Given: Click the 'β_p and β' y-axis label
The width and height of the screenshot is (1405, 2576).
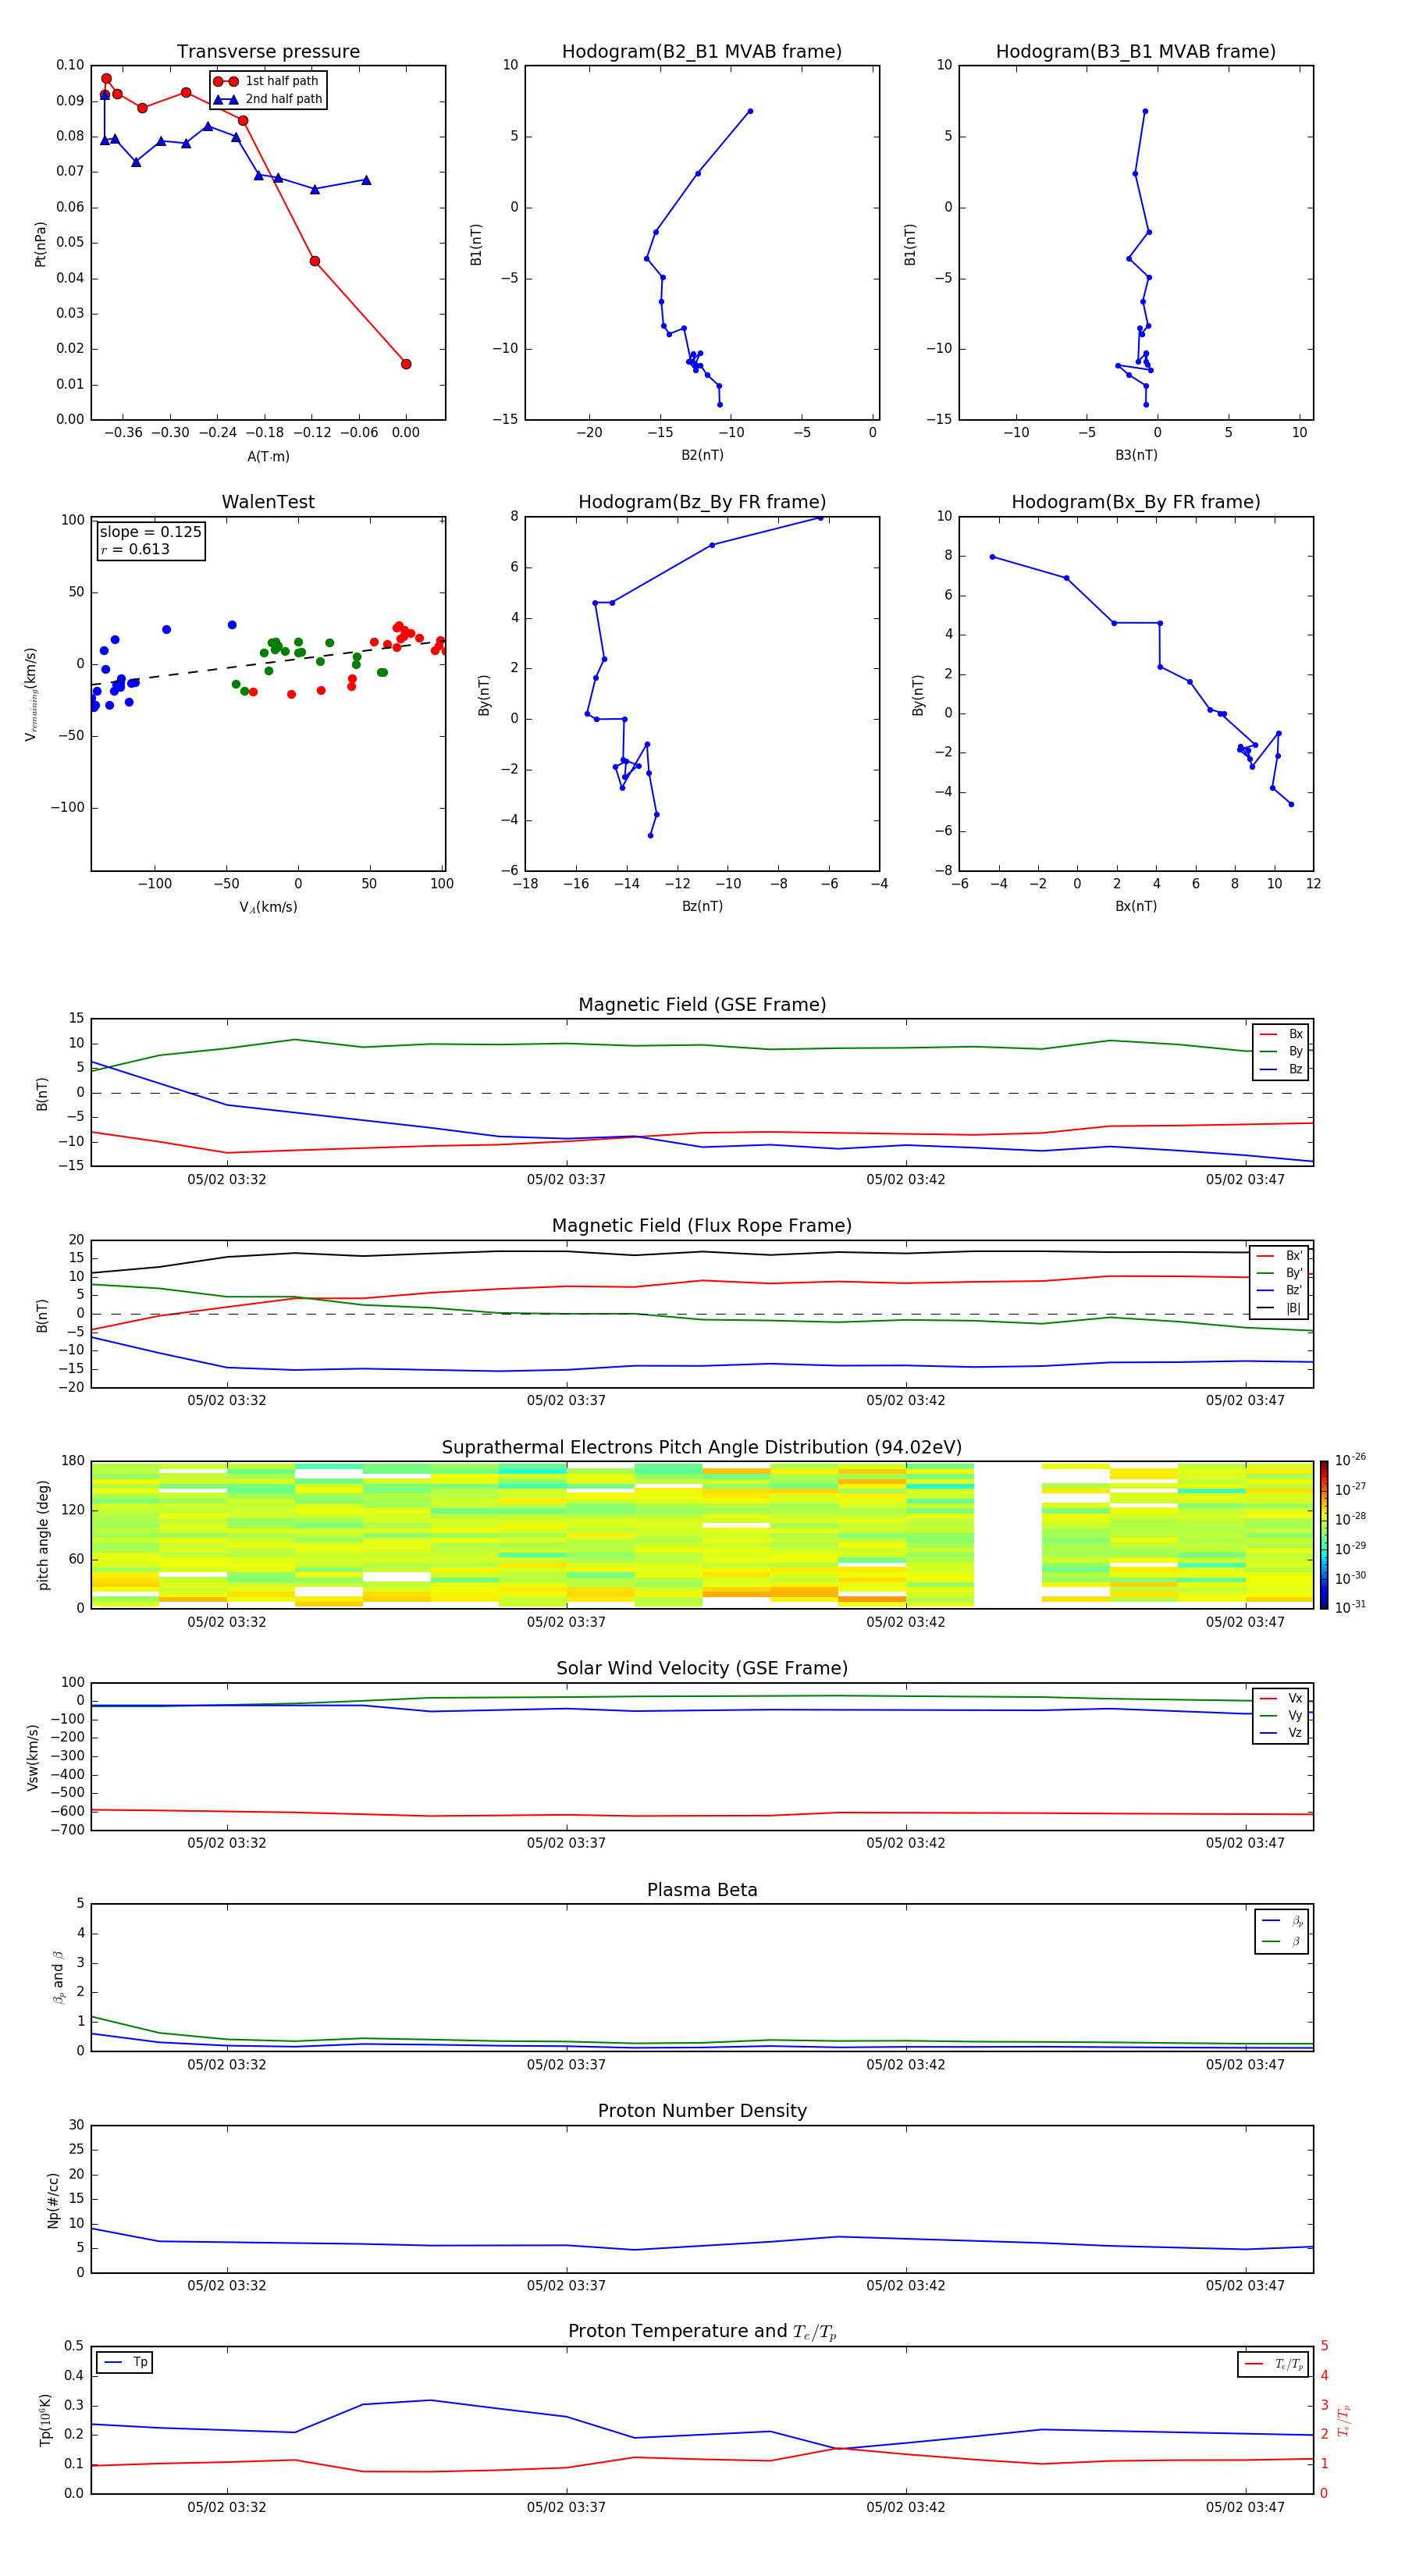Looking at the screenshot, I should click(58, 1978).
